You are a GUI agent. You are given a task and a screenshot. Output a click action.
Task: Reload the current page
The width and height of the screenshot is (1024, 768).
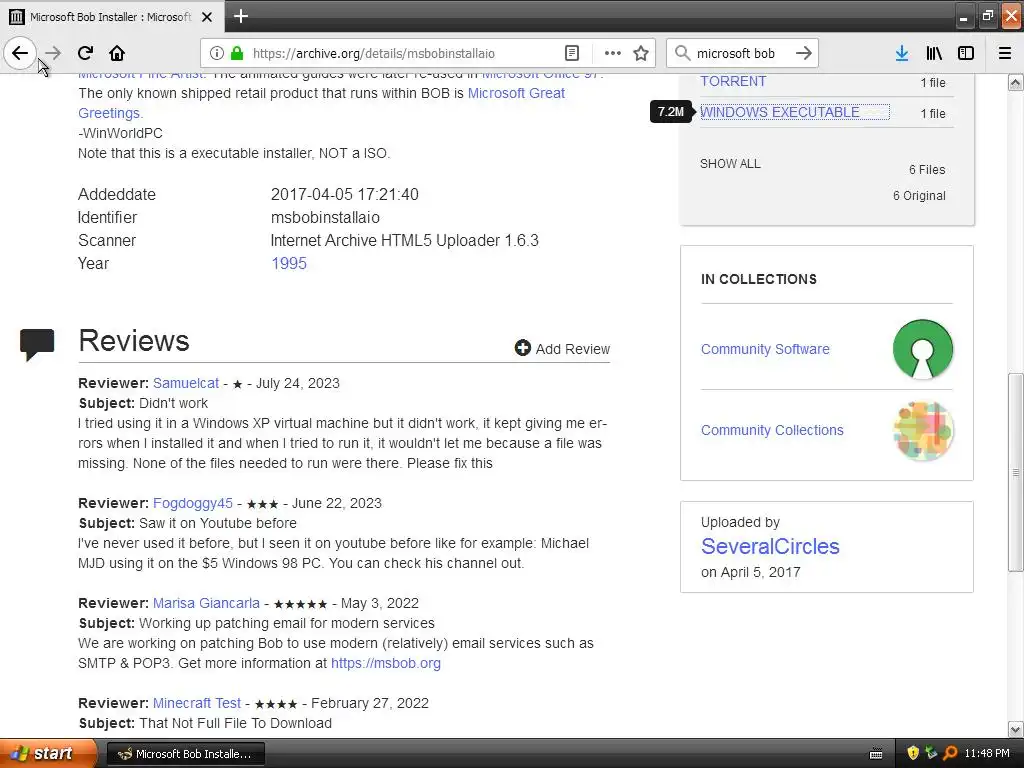tap(85, 53)
